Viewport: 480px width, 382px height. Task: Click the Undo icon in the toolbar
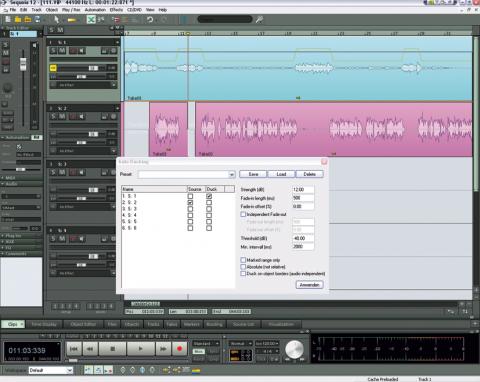[150, 19]
